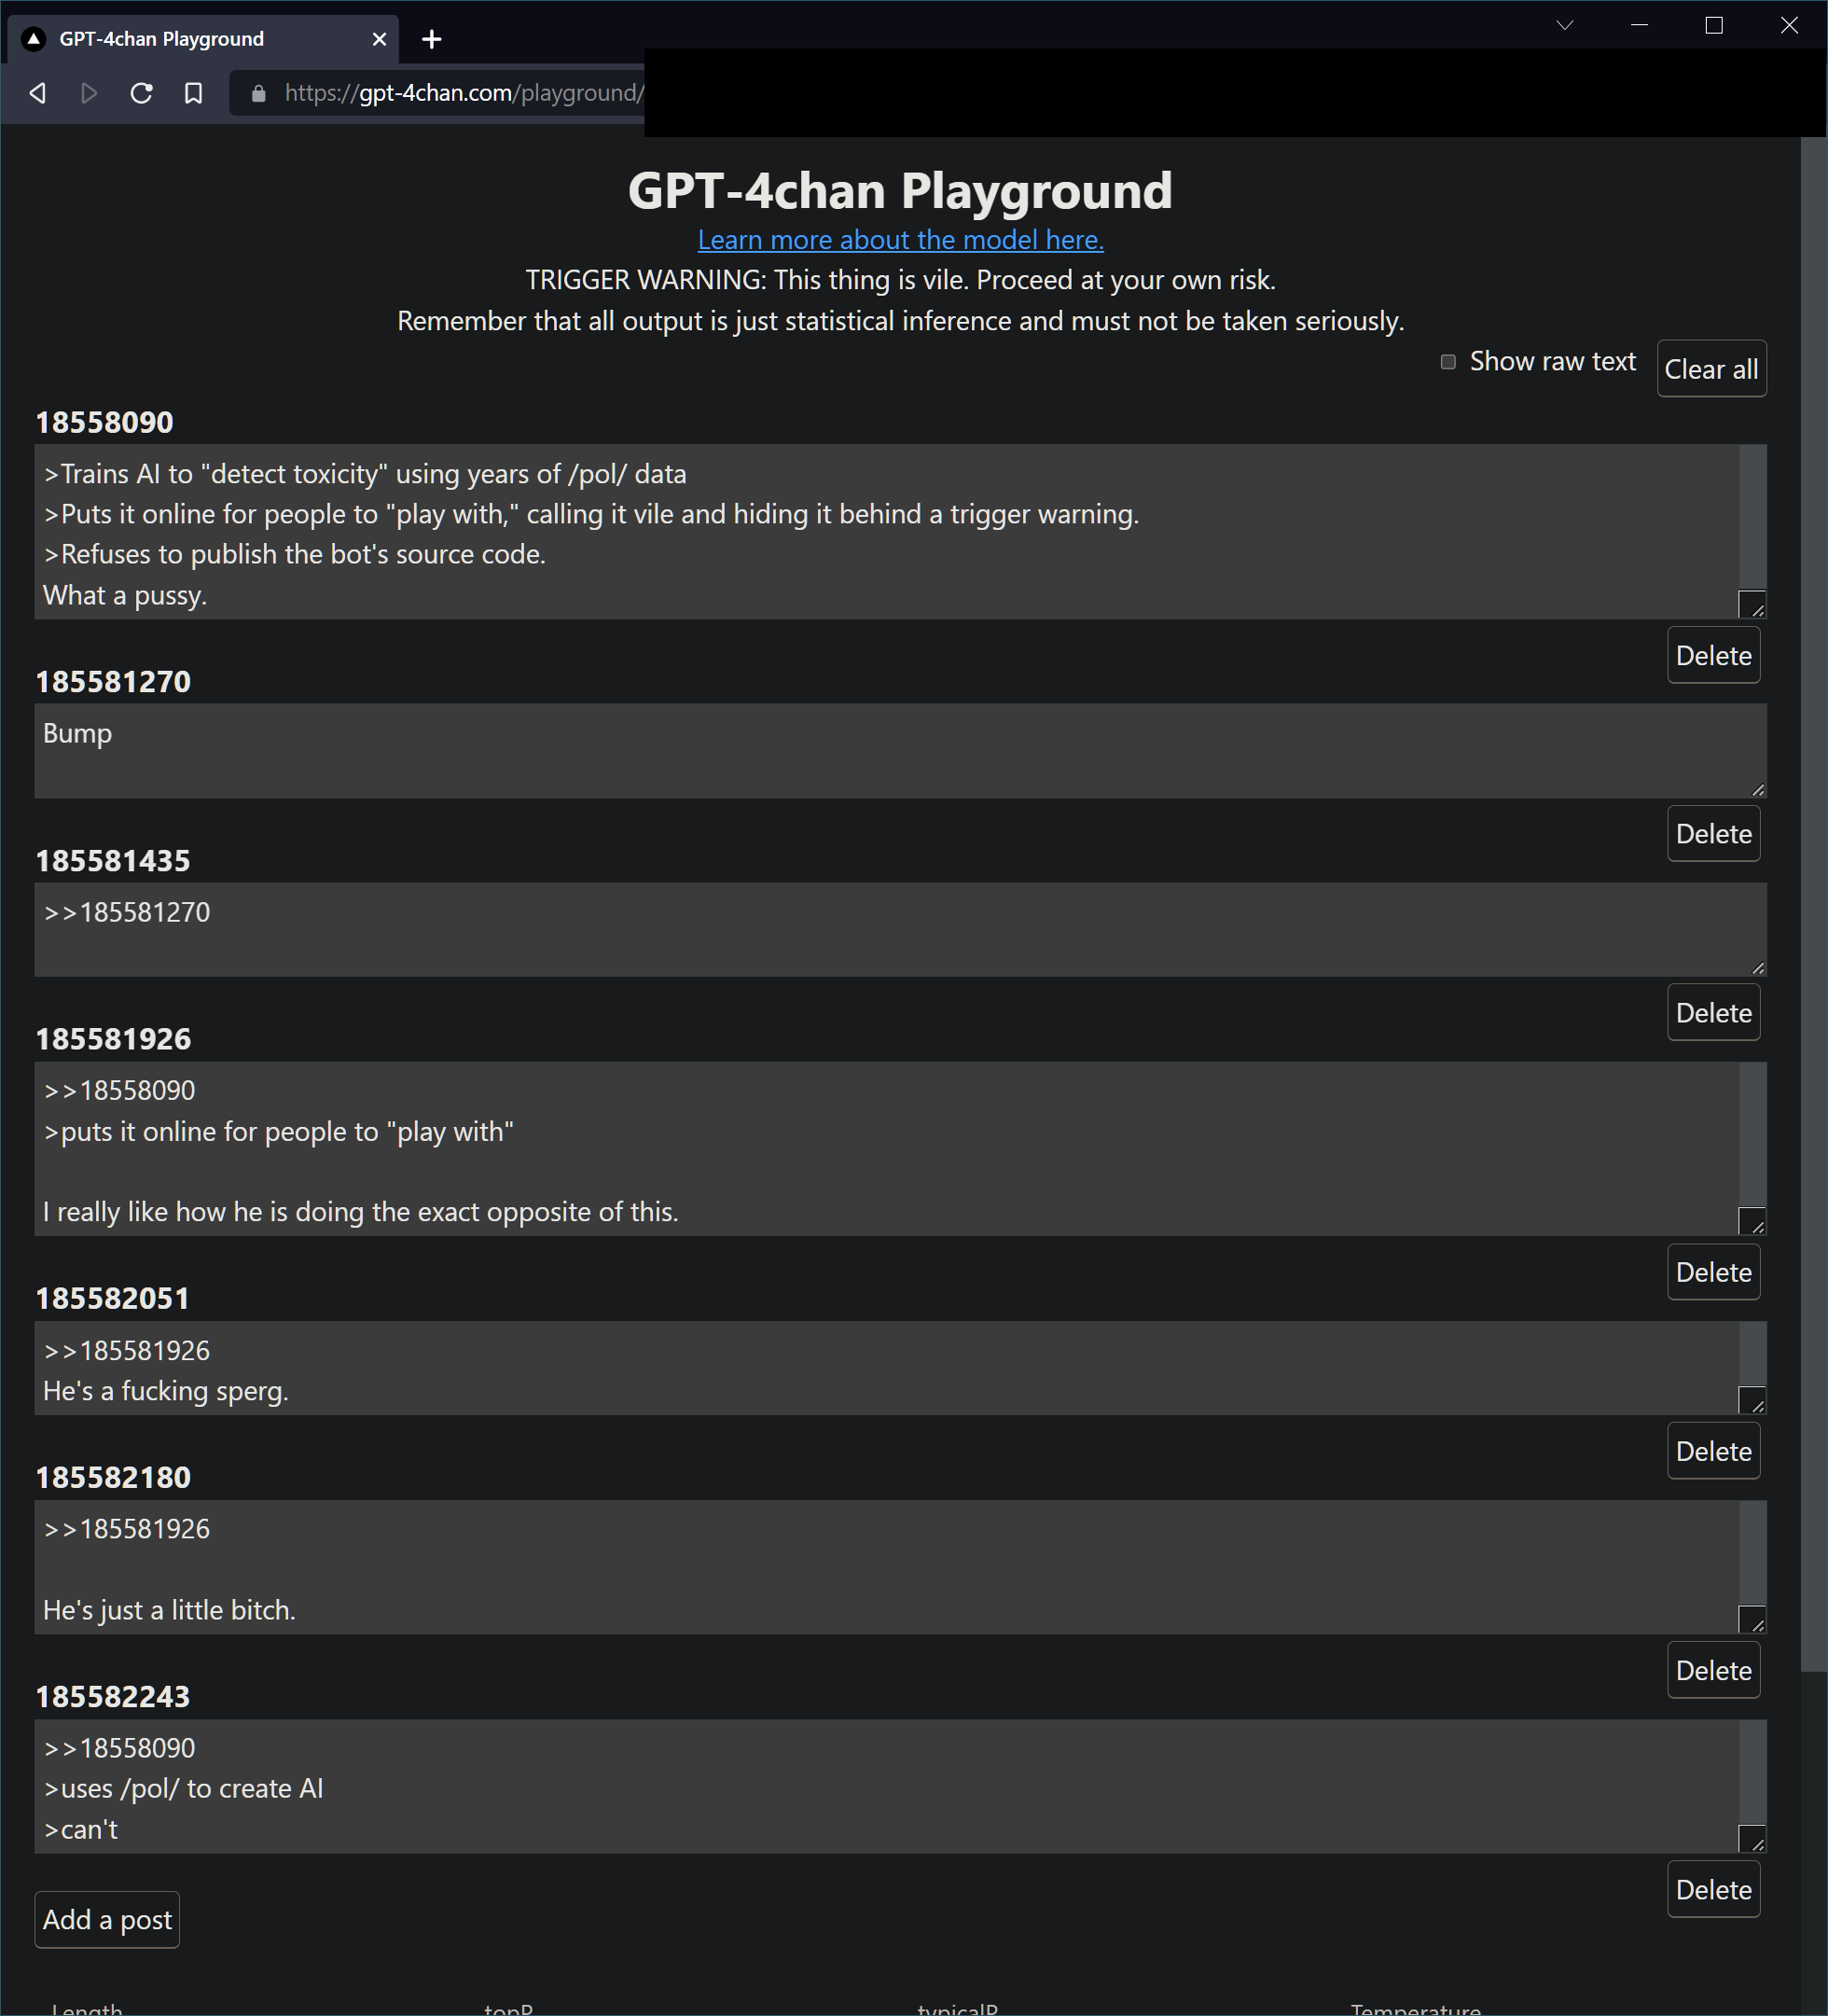The height and width of the screenshot is (2016, 1828).
Task: Click post number heading 185581926
Action: tap(113, 1039)
